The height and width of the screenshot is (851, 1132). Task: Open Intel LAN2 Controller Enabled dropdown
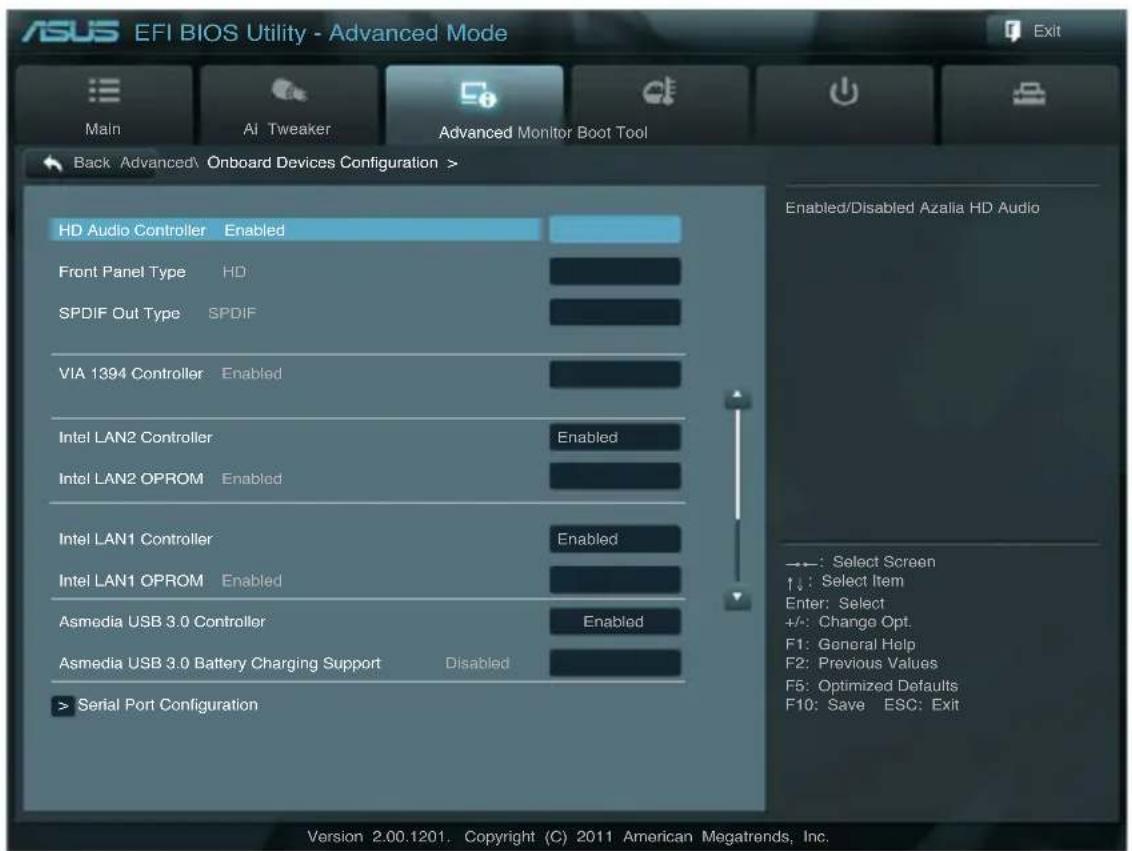(614, 437)
